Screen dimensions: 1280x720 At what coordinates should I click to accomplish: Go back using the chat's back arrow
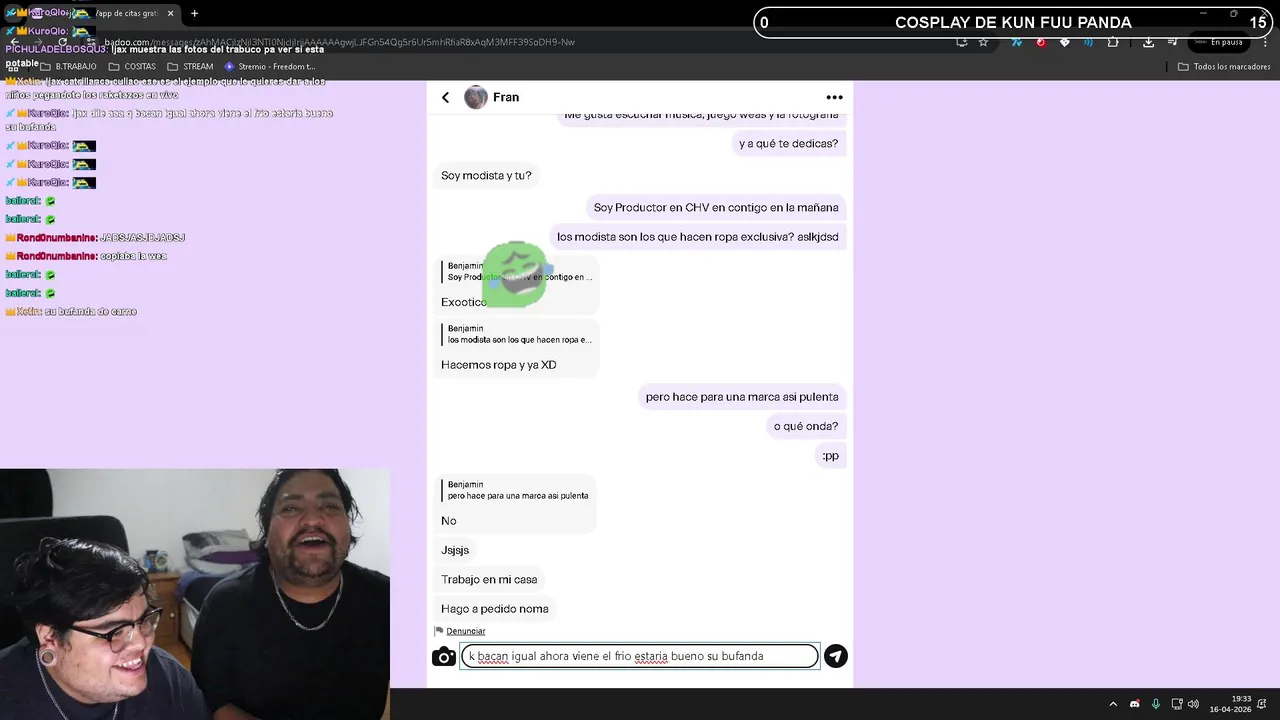pos(445,97)
